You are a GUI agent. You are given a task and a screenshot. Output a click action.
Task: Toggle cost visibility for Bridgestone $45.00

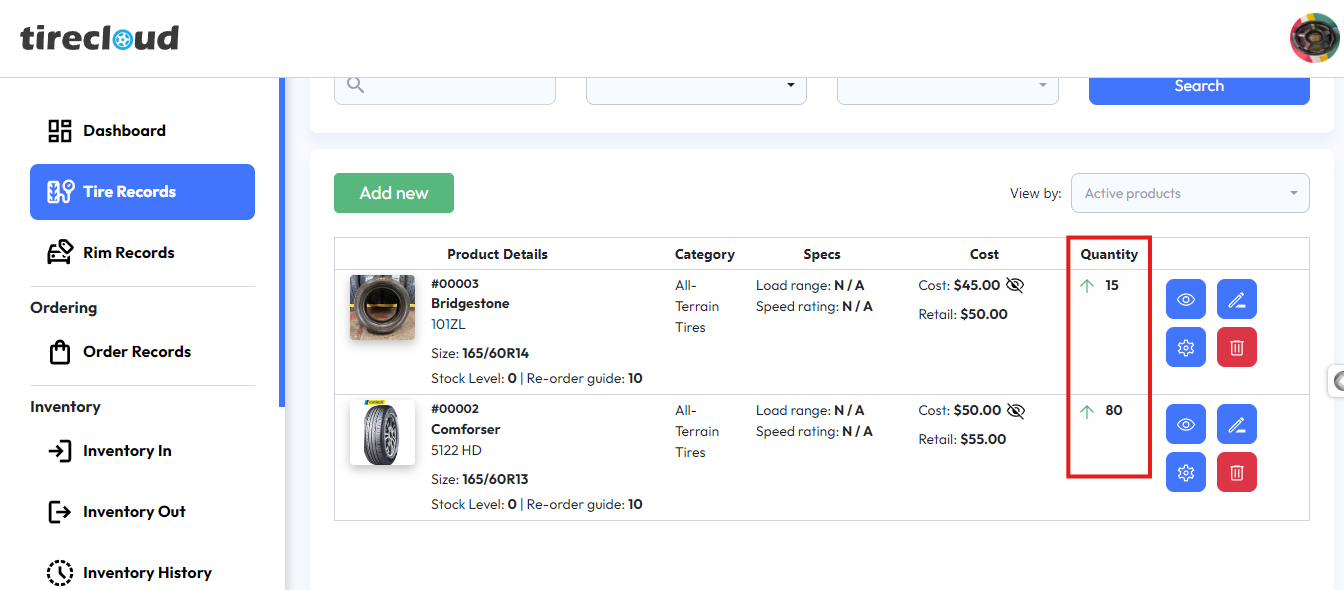1015,286
